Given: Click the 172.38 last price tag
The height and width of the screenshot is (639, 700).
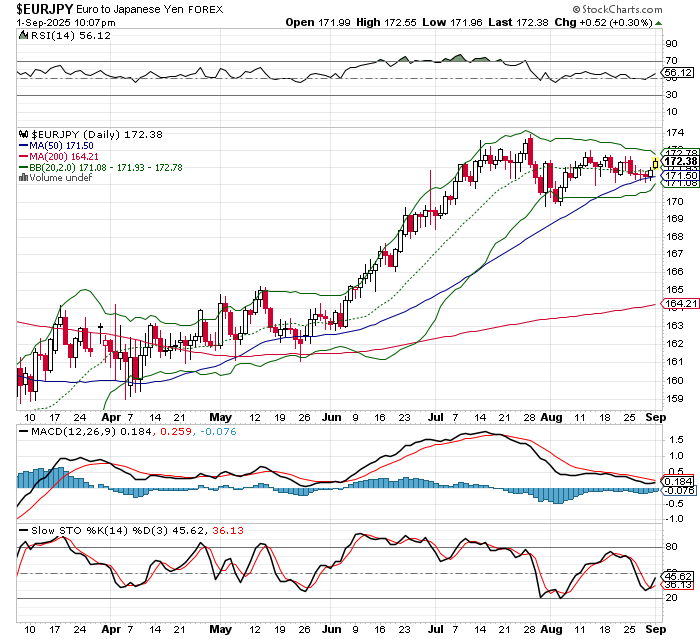Looking at the screenshot, I should (x=679, y=162).
